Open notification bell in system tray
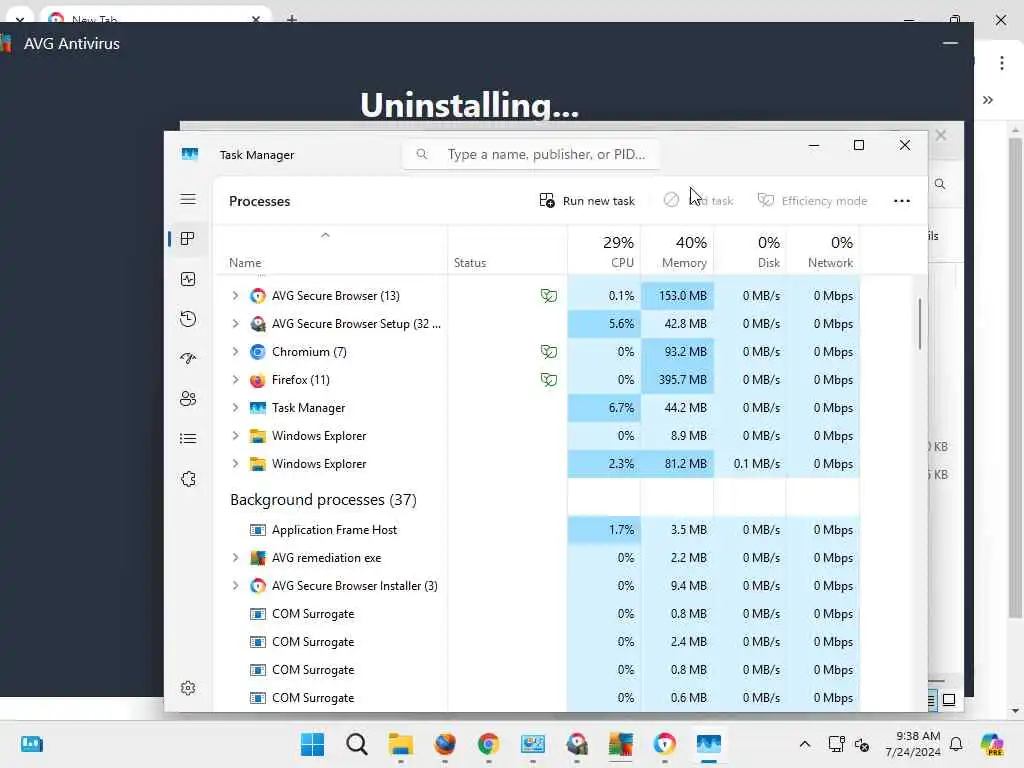The image size is (1024, 768). tap(956, 744)
